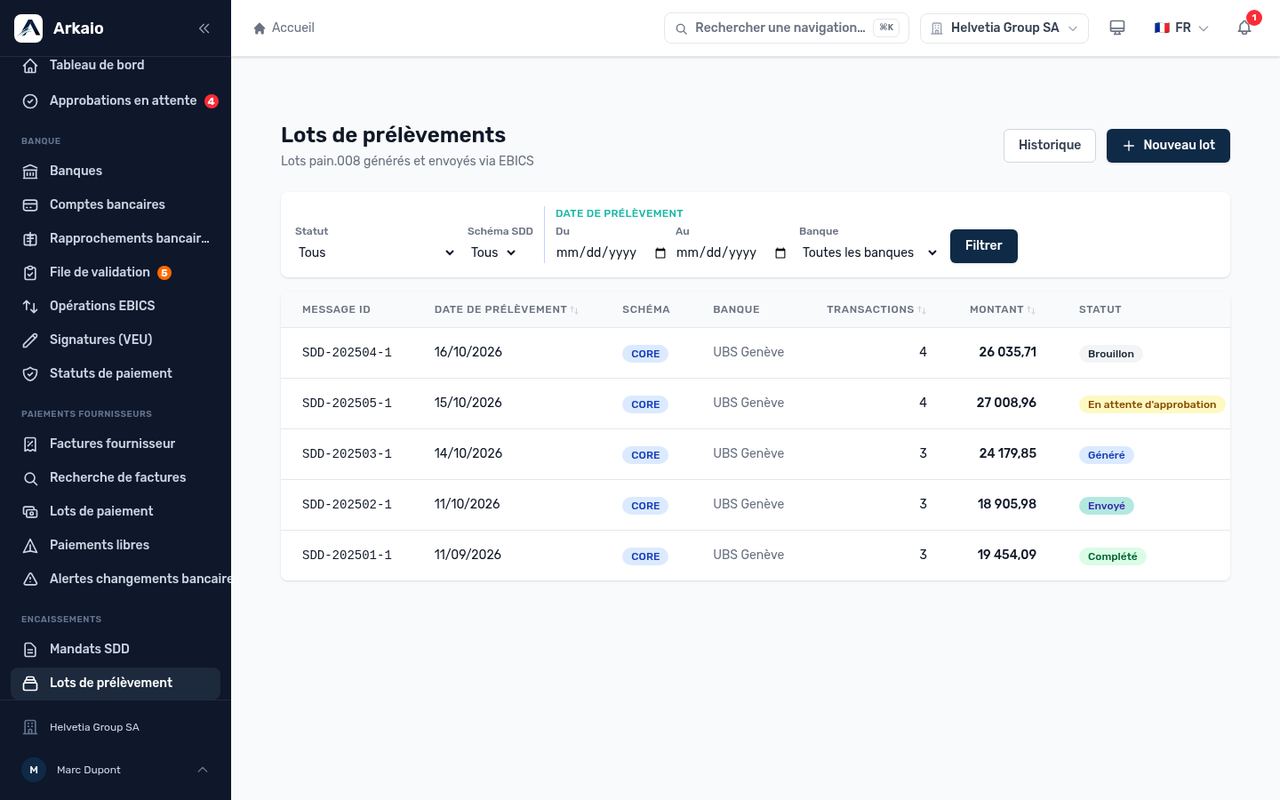Click the Recherche de factures magnifier icon
This screenshot has height=800, width=1280.
30,478
